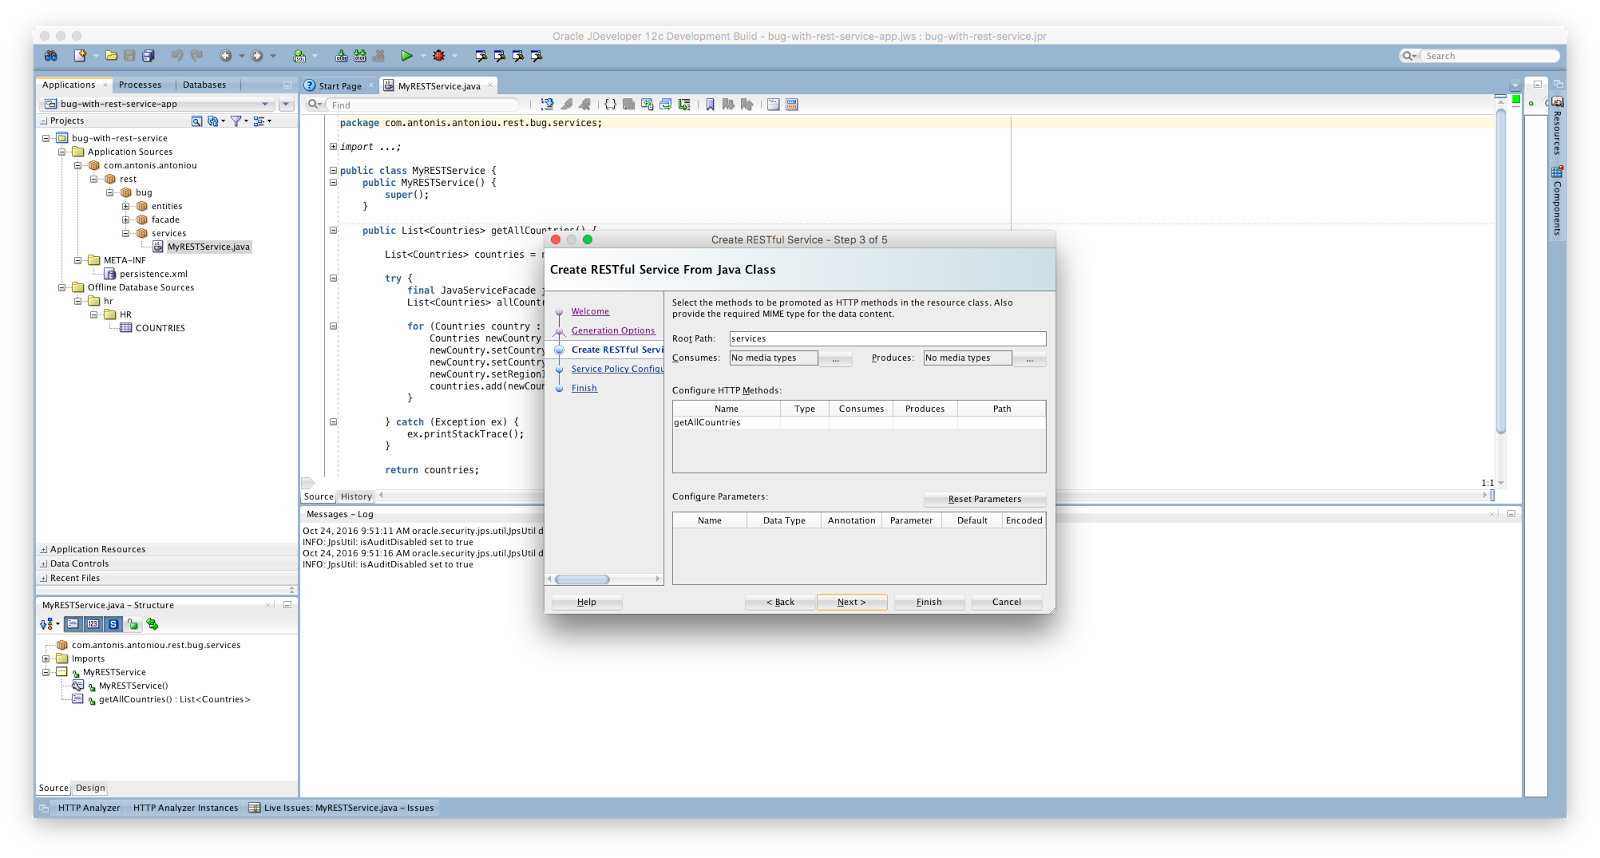Image resolution: width=1600 pixels, height=858 pixels.
Task: Click the Back navigation arrow in toolbar
Action: pyautogui.click(x=226, y=56)
